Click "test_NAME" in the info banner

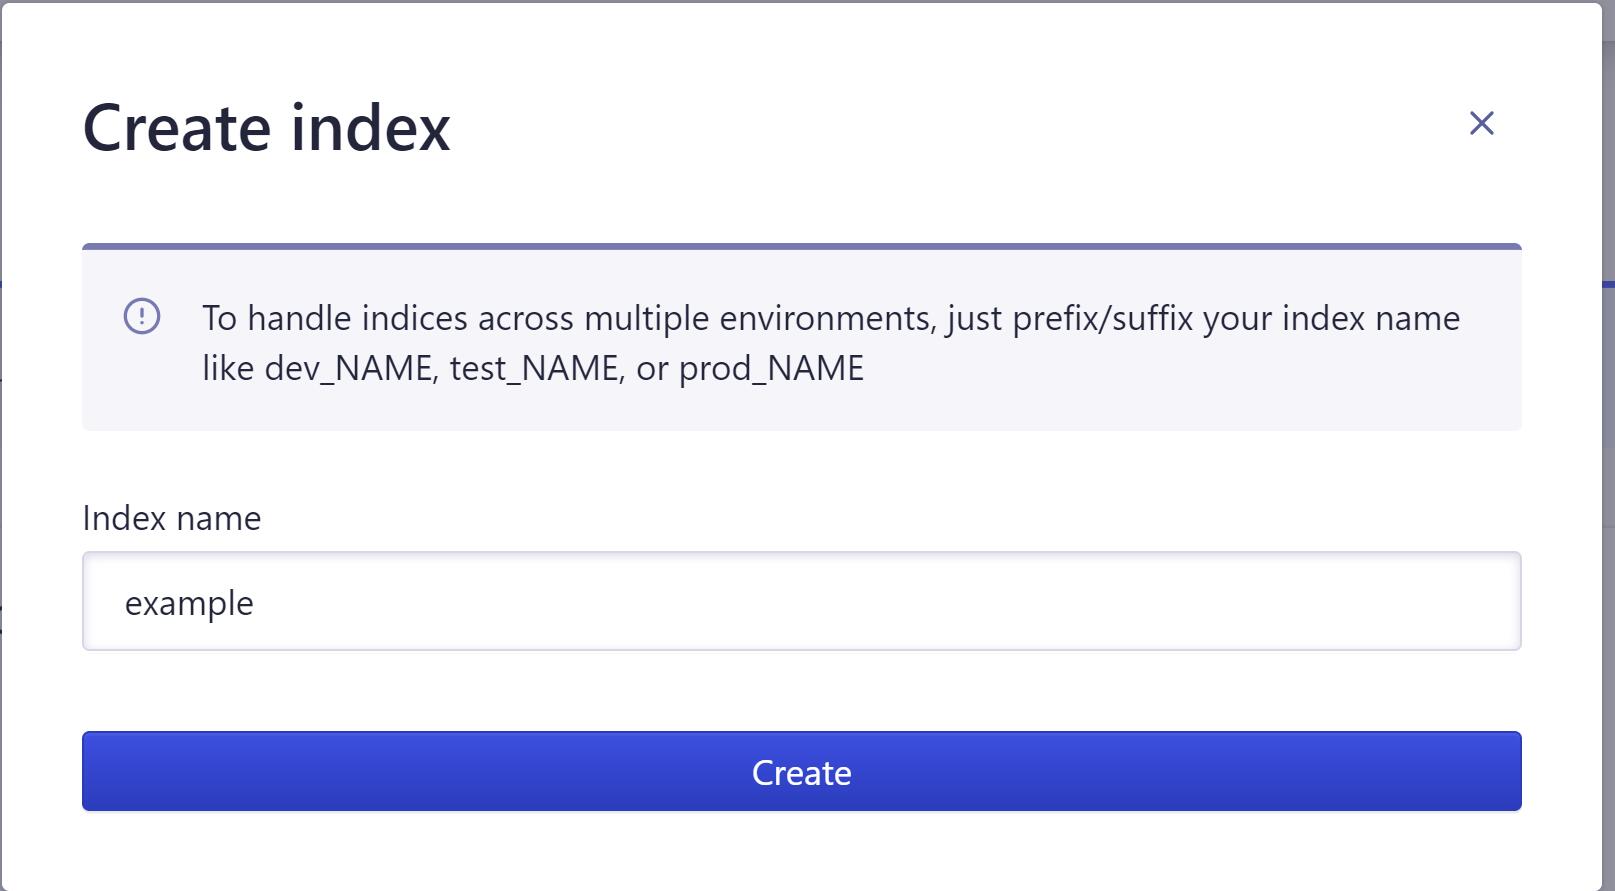pos(535,369)
